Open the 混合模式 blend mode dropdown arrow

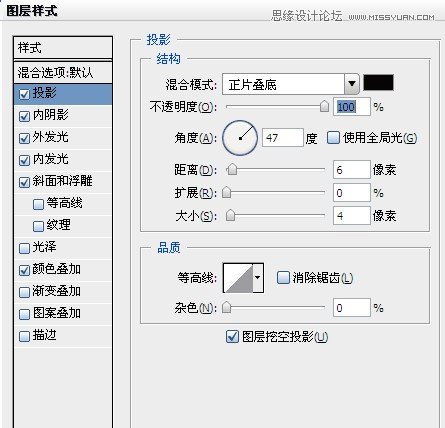coord(352,84)
